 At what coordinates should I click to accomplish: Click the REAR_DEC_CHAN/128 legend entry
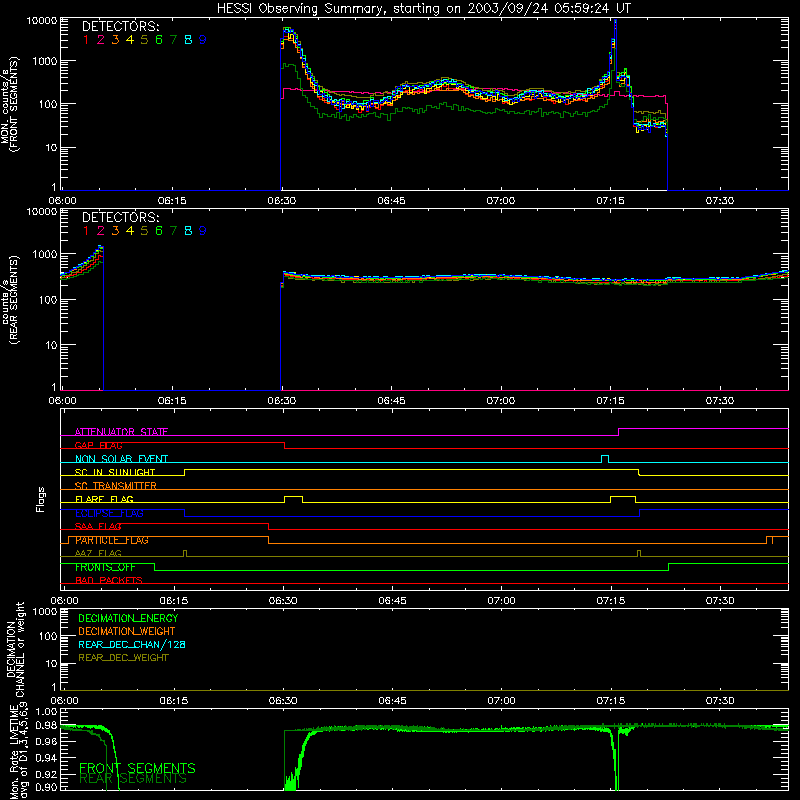pyautogui.click(x=132, y=645)
